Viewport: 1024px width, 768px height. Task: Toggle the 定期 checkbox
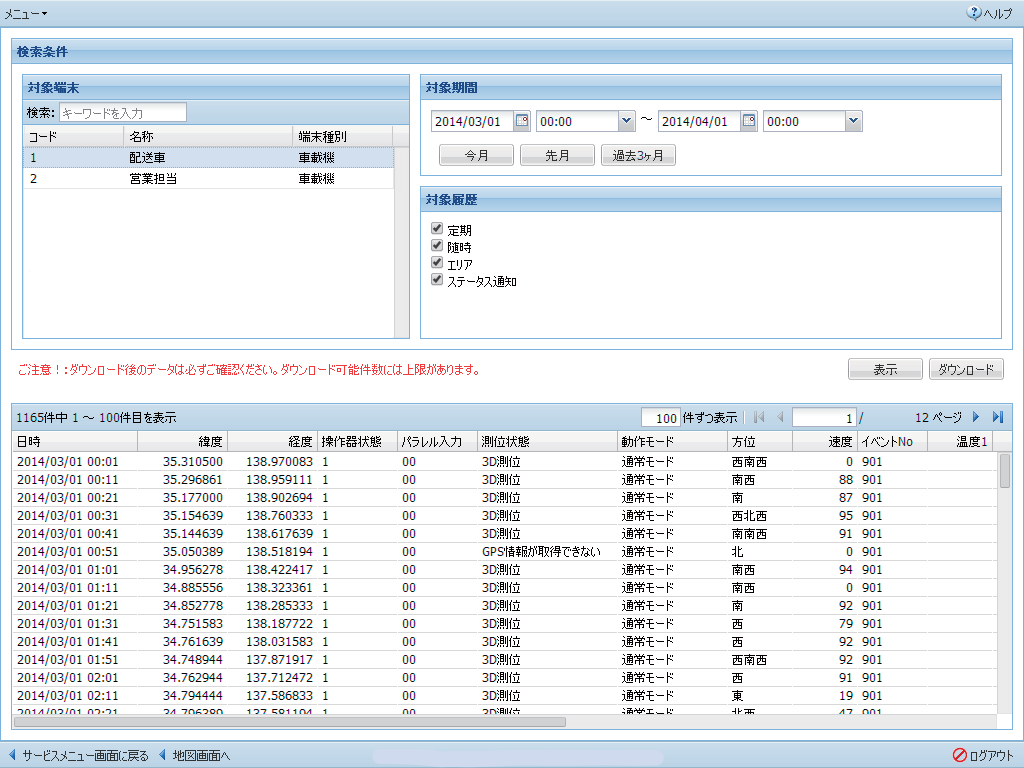pyautogui.click(x=437, y=228)
